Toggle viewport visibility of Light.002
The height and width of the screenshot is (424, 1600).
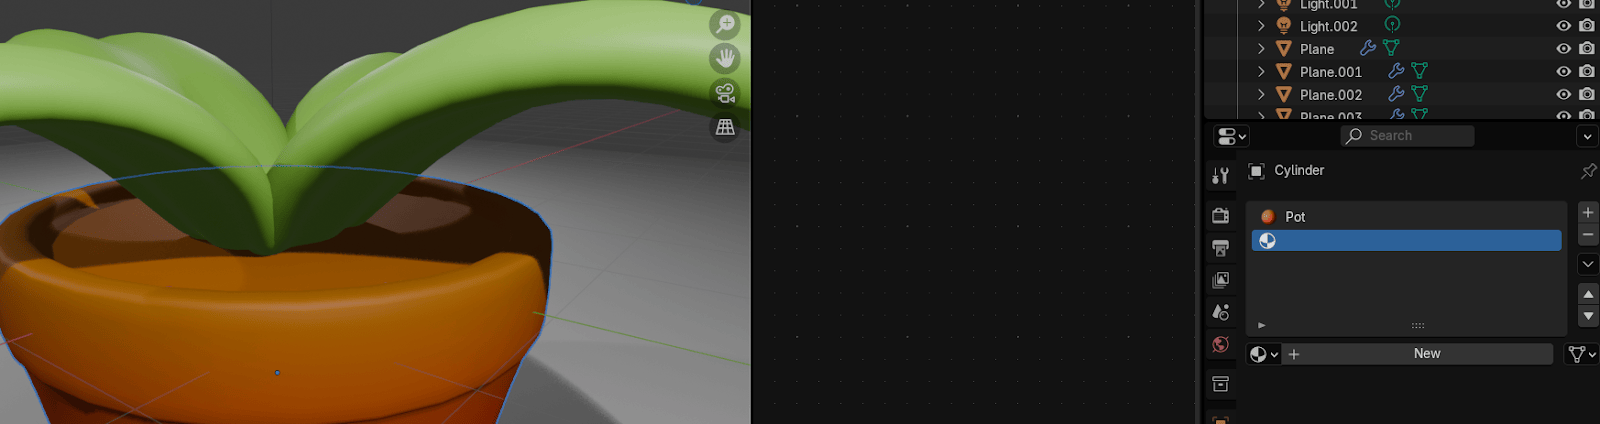click(x=1563, y=26)
